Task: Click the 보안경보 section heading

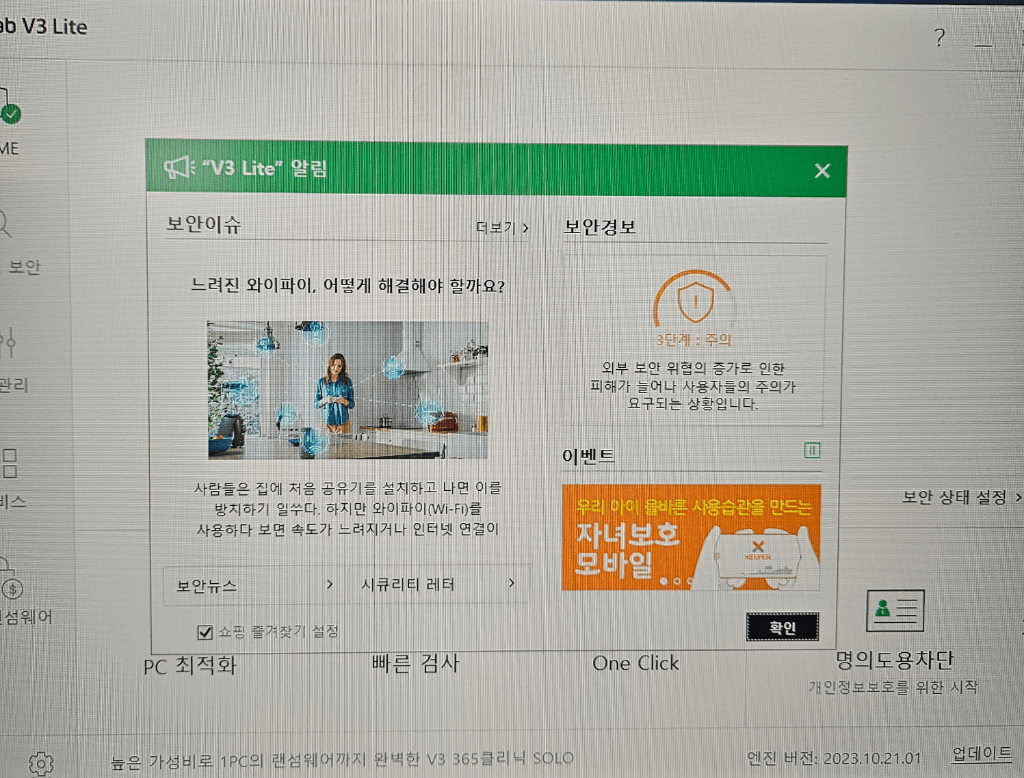Action: click(600, 227)
